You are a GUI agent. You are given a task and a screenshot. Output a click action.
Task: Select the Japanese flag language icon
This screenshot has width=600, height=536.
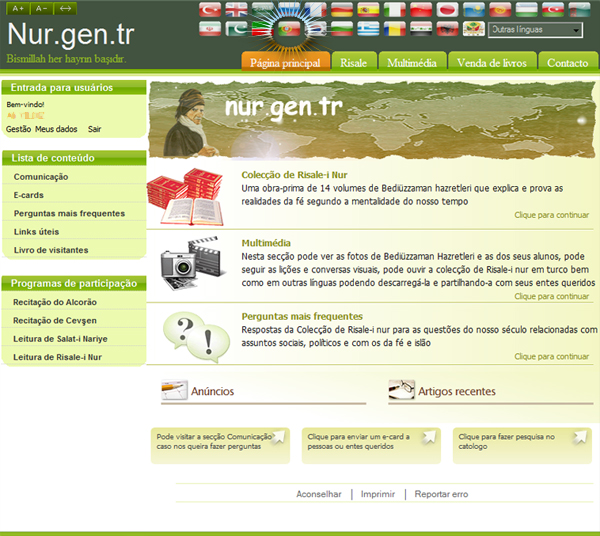pos(447,10)
